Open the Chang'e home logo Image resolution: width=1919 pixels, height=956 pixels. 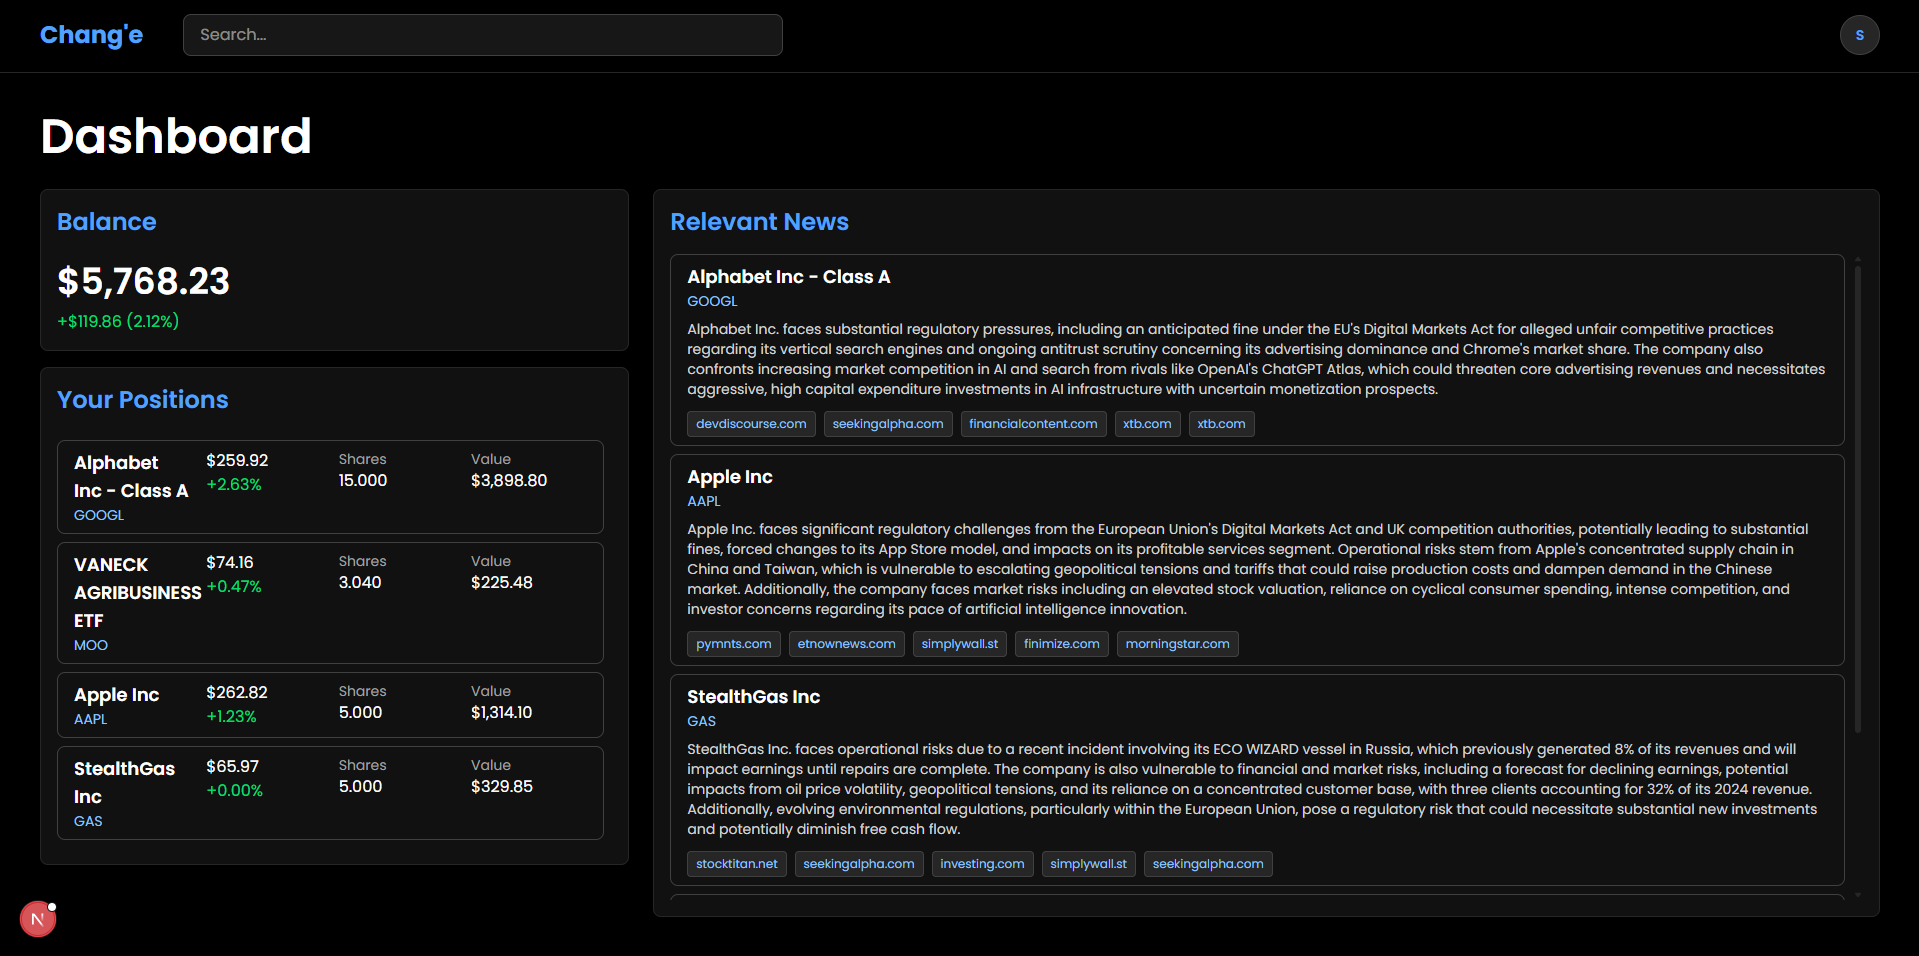91,35
